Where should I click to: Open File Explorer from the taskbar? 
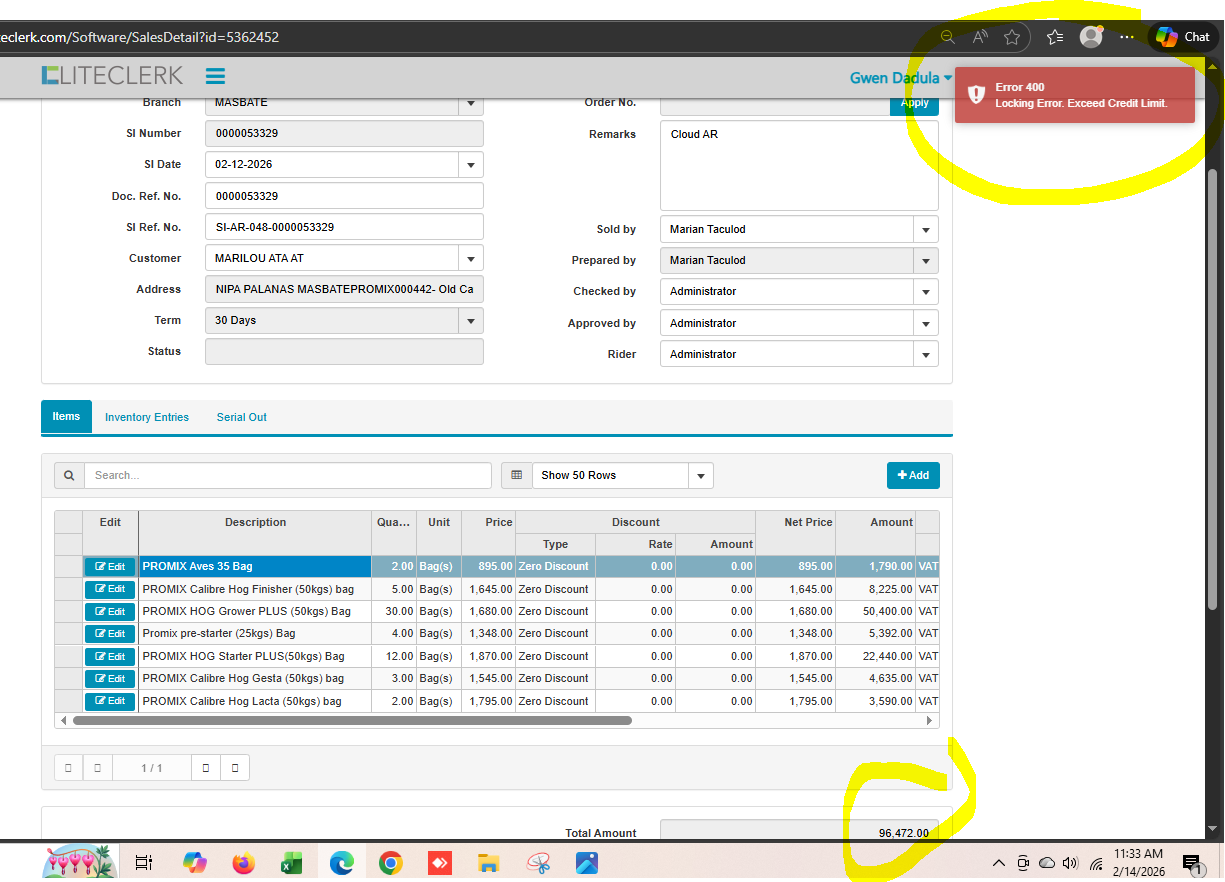pyautogui.click(x=488, y=863)
